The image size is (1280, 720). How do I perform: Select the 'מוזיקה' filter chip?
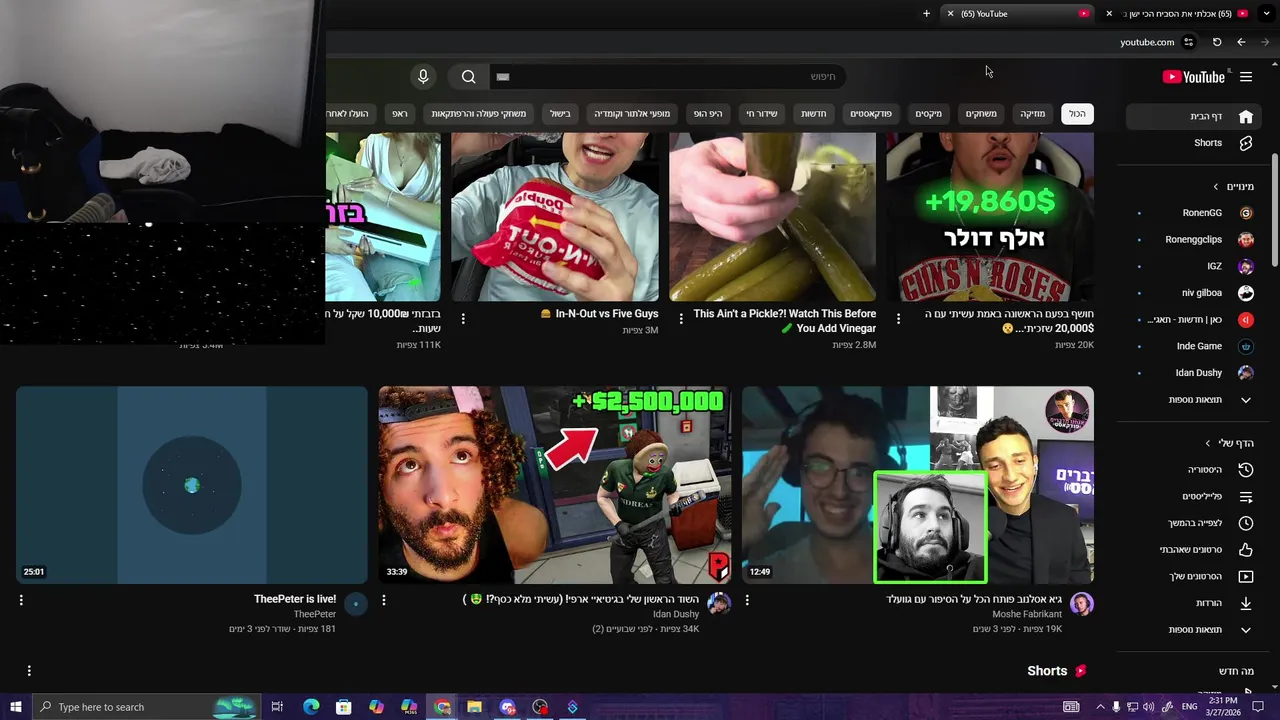coord(1032,114)
